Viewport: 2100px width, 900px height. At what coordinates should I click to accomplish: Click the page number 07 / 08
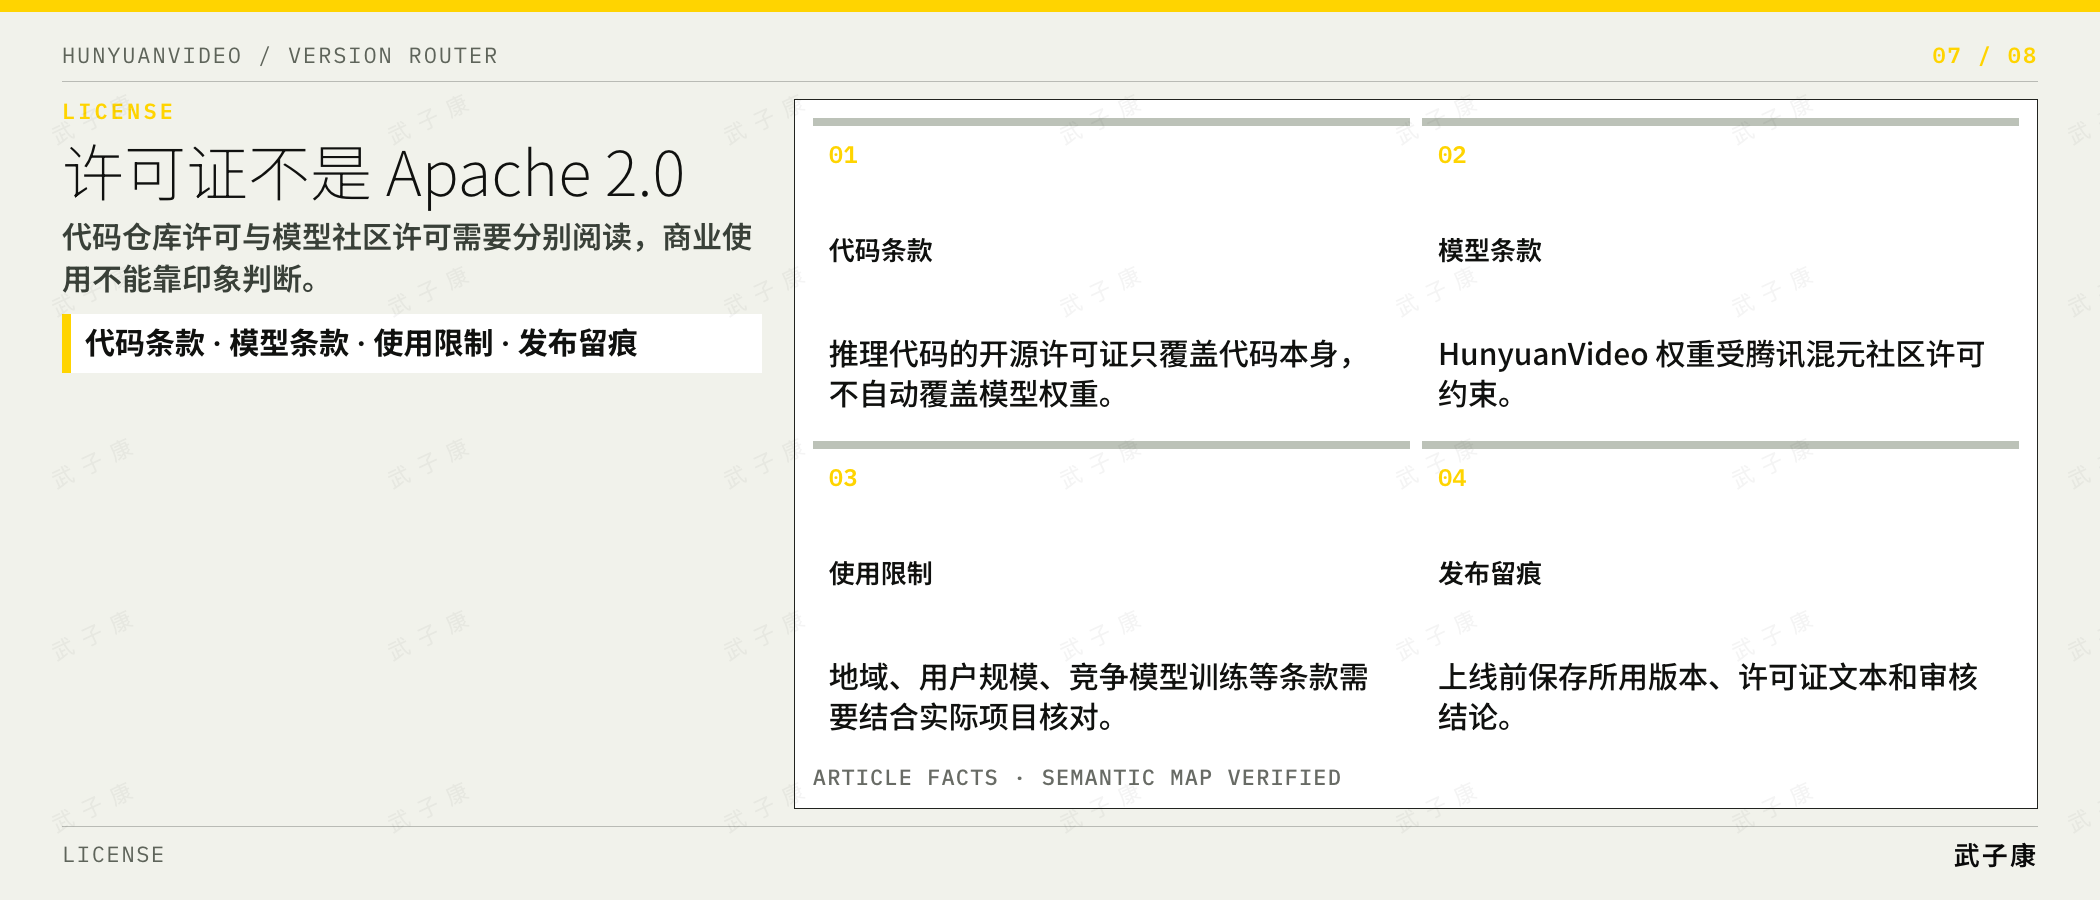pyautogui.click(x=1984, y=56)
